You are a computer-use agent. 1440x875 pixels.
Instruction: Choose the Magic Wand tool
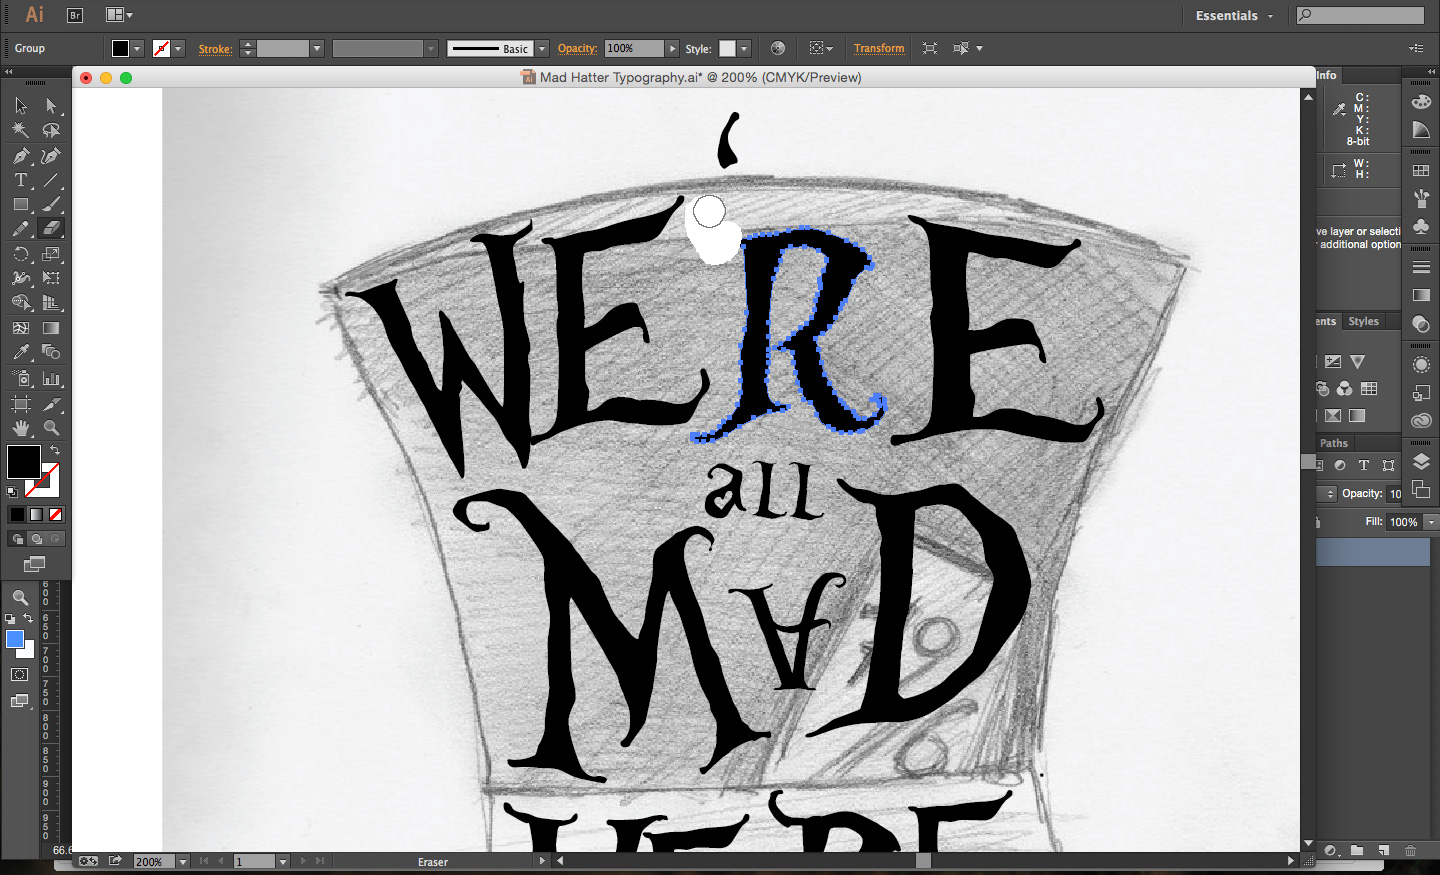coord(21,130)
